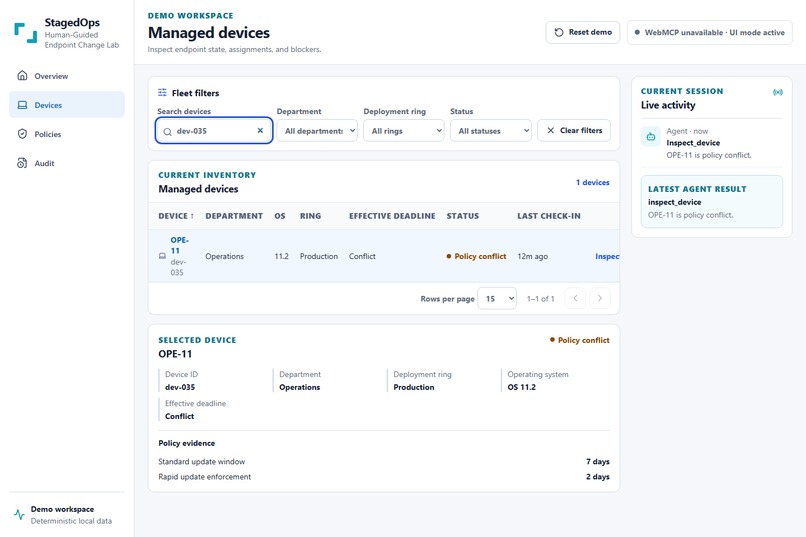Click the StagedOps logo icon

[x=25, y=33]
